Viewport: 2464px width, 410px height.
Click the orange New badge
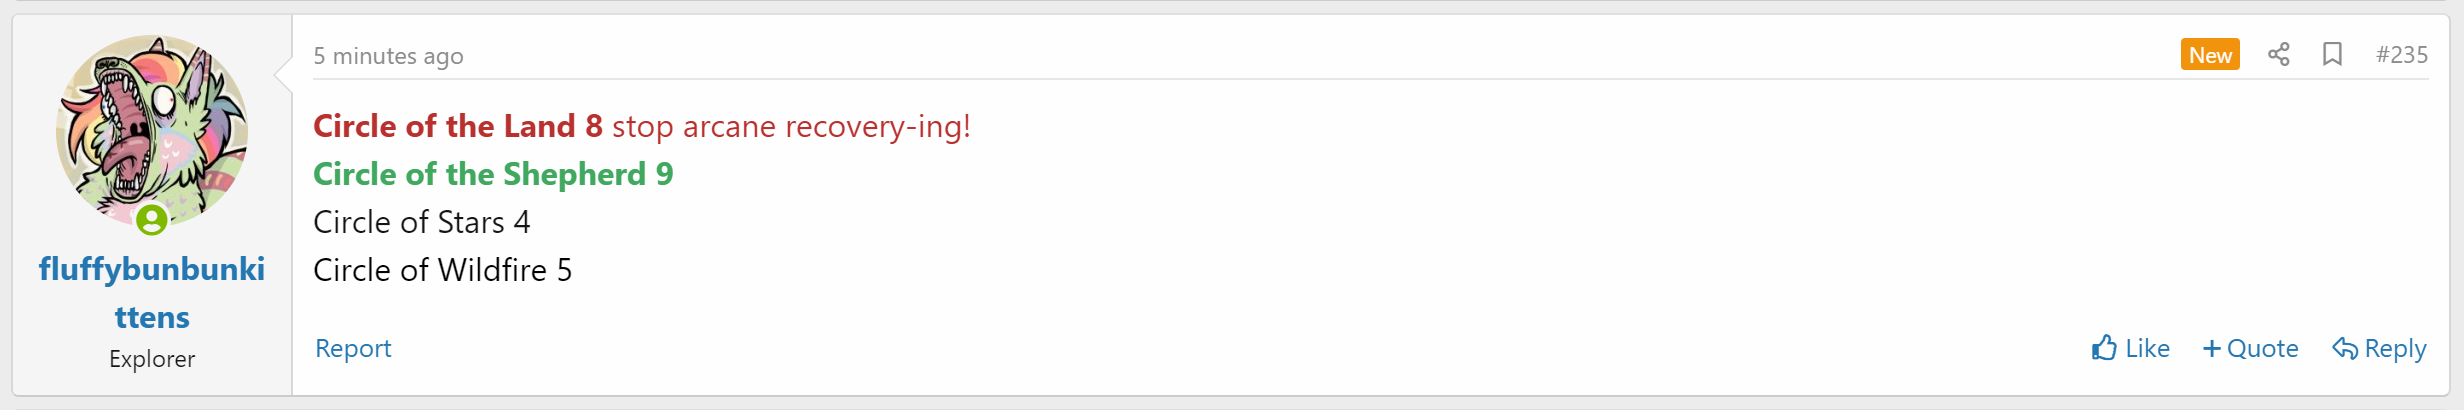click(x=2210, y=55)
